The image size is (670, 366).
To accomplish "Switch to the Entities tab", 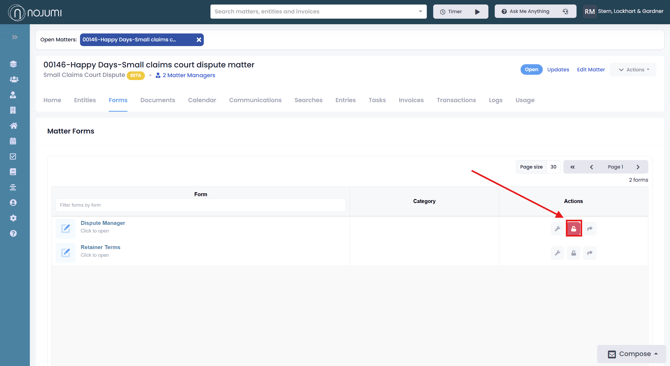I will [85, 100].
